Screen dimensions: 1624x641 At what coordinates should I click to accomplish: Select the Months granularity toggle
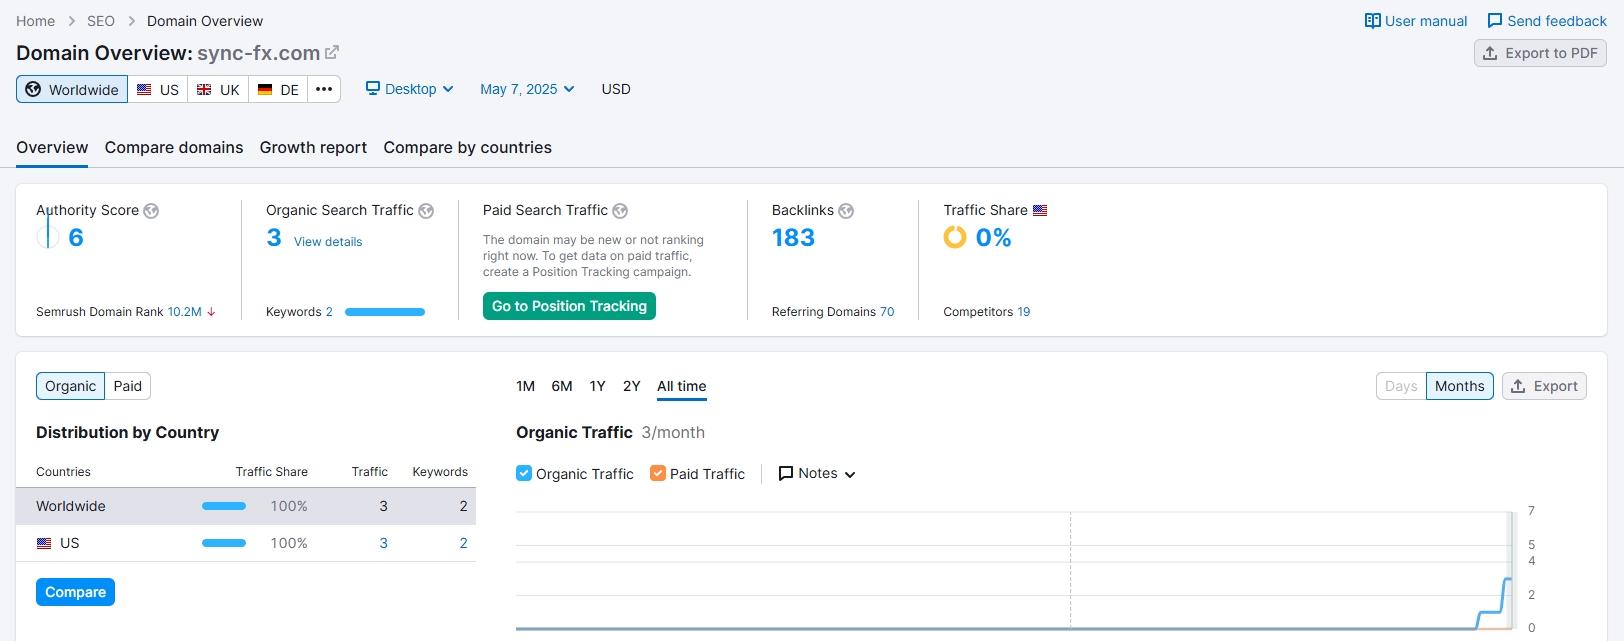[1460, 386]
